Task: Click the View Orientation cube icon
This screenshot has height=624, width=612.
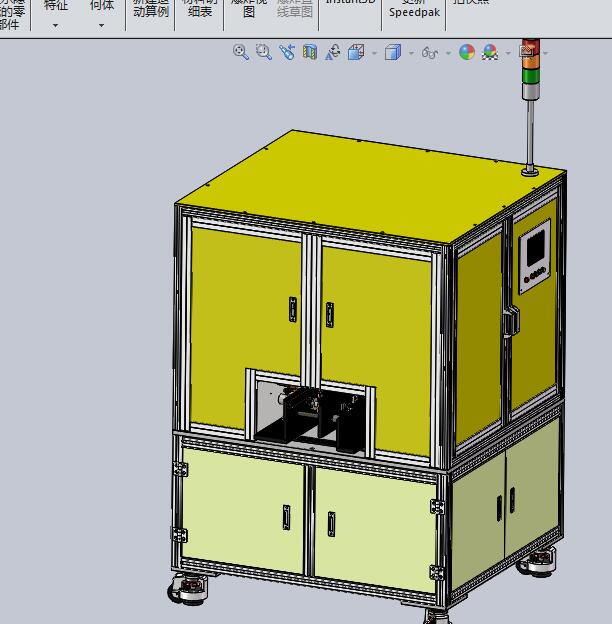Action: (x=356, y=52)
